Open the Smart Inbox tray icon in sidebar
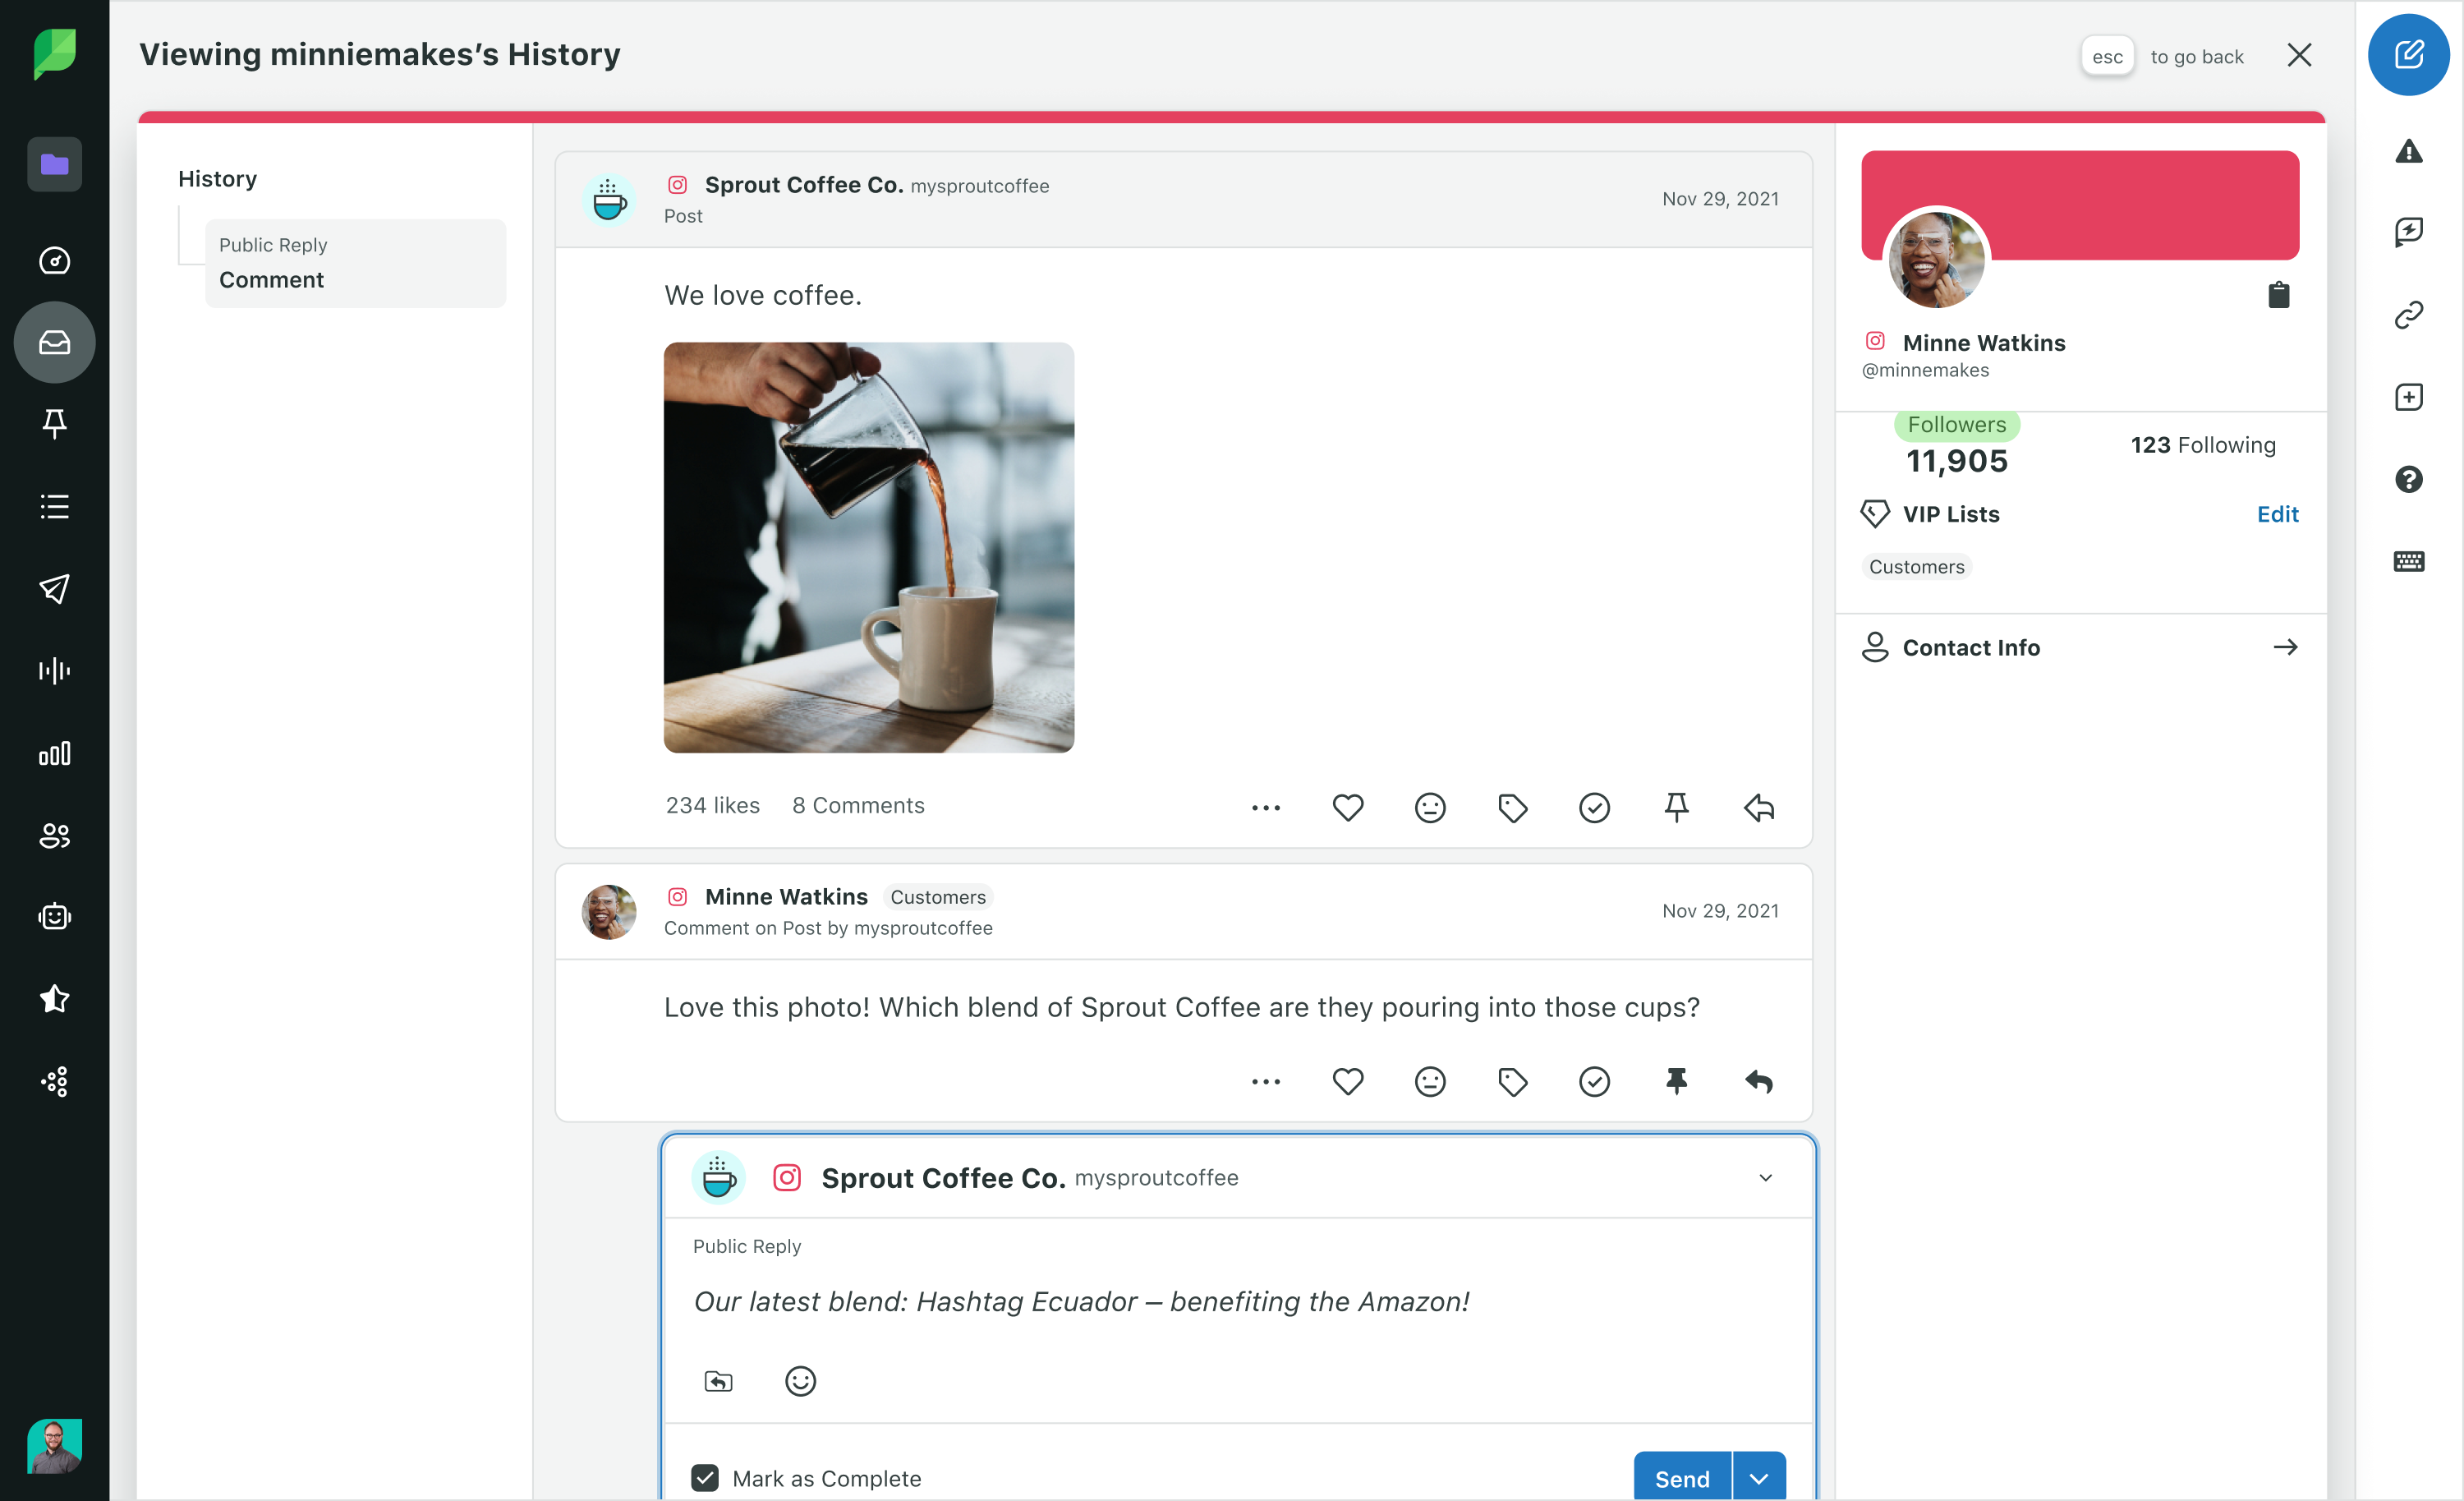2464x1501 pixels. point(54,342)
